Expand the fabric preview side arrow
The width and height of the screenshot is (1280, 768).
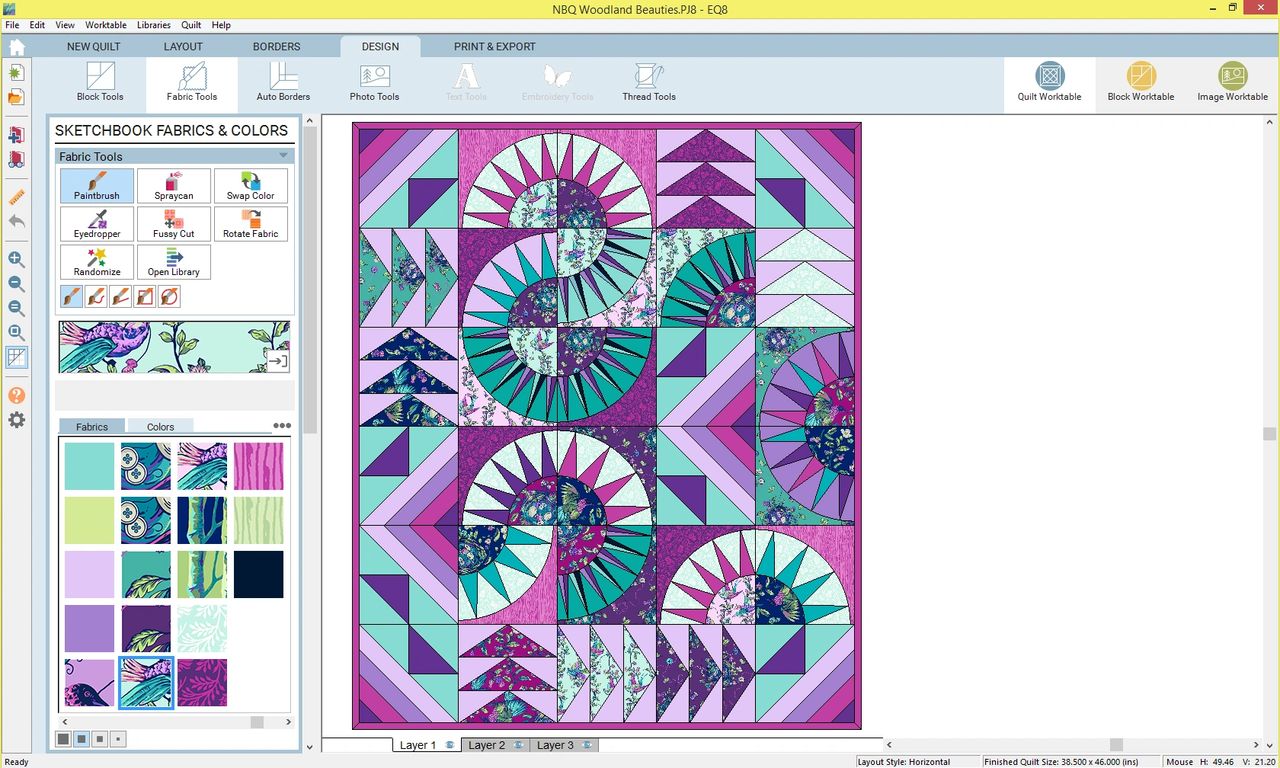277,361
